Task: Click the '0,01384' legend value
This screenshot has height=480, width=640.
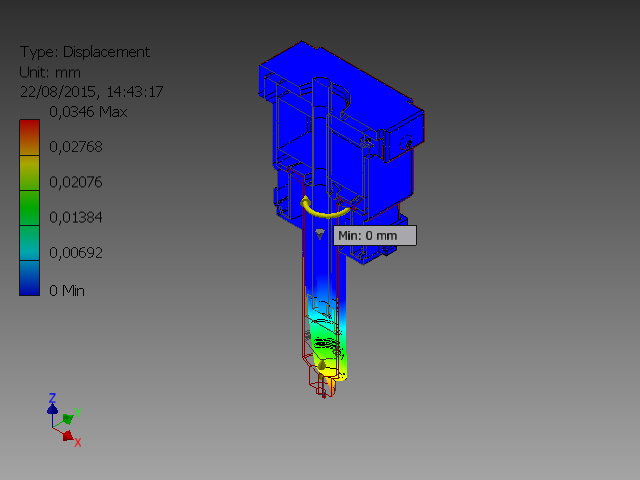Action: point(76,217)
